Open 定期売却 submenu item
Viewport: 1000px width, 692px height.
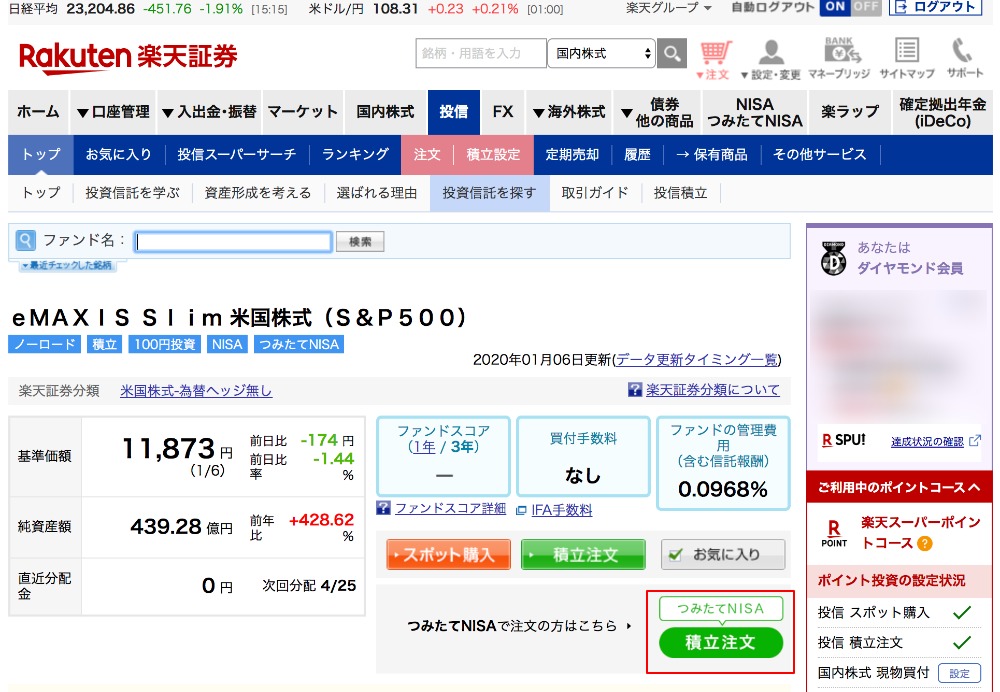572,154
